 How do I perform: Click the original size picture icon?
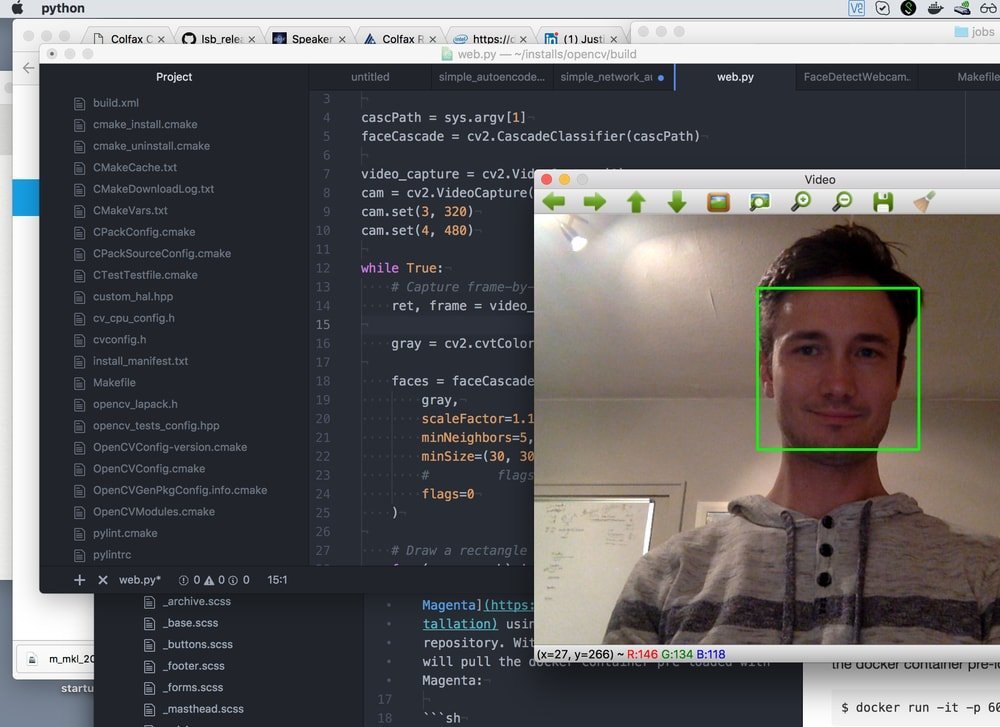tap(718, 202)
